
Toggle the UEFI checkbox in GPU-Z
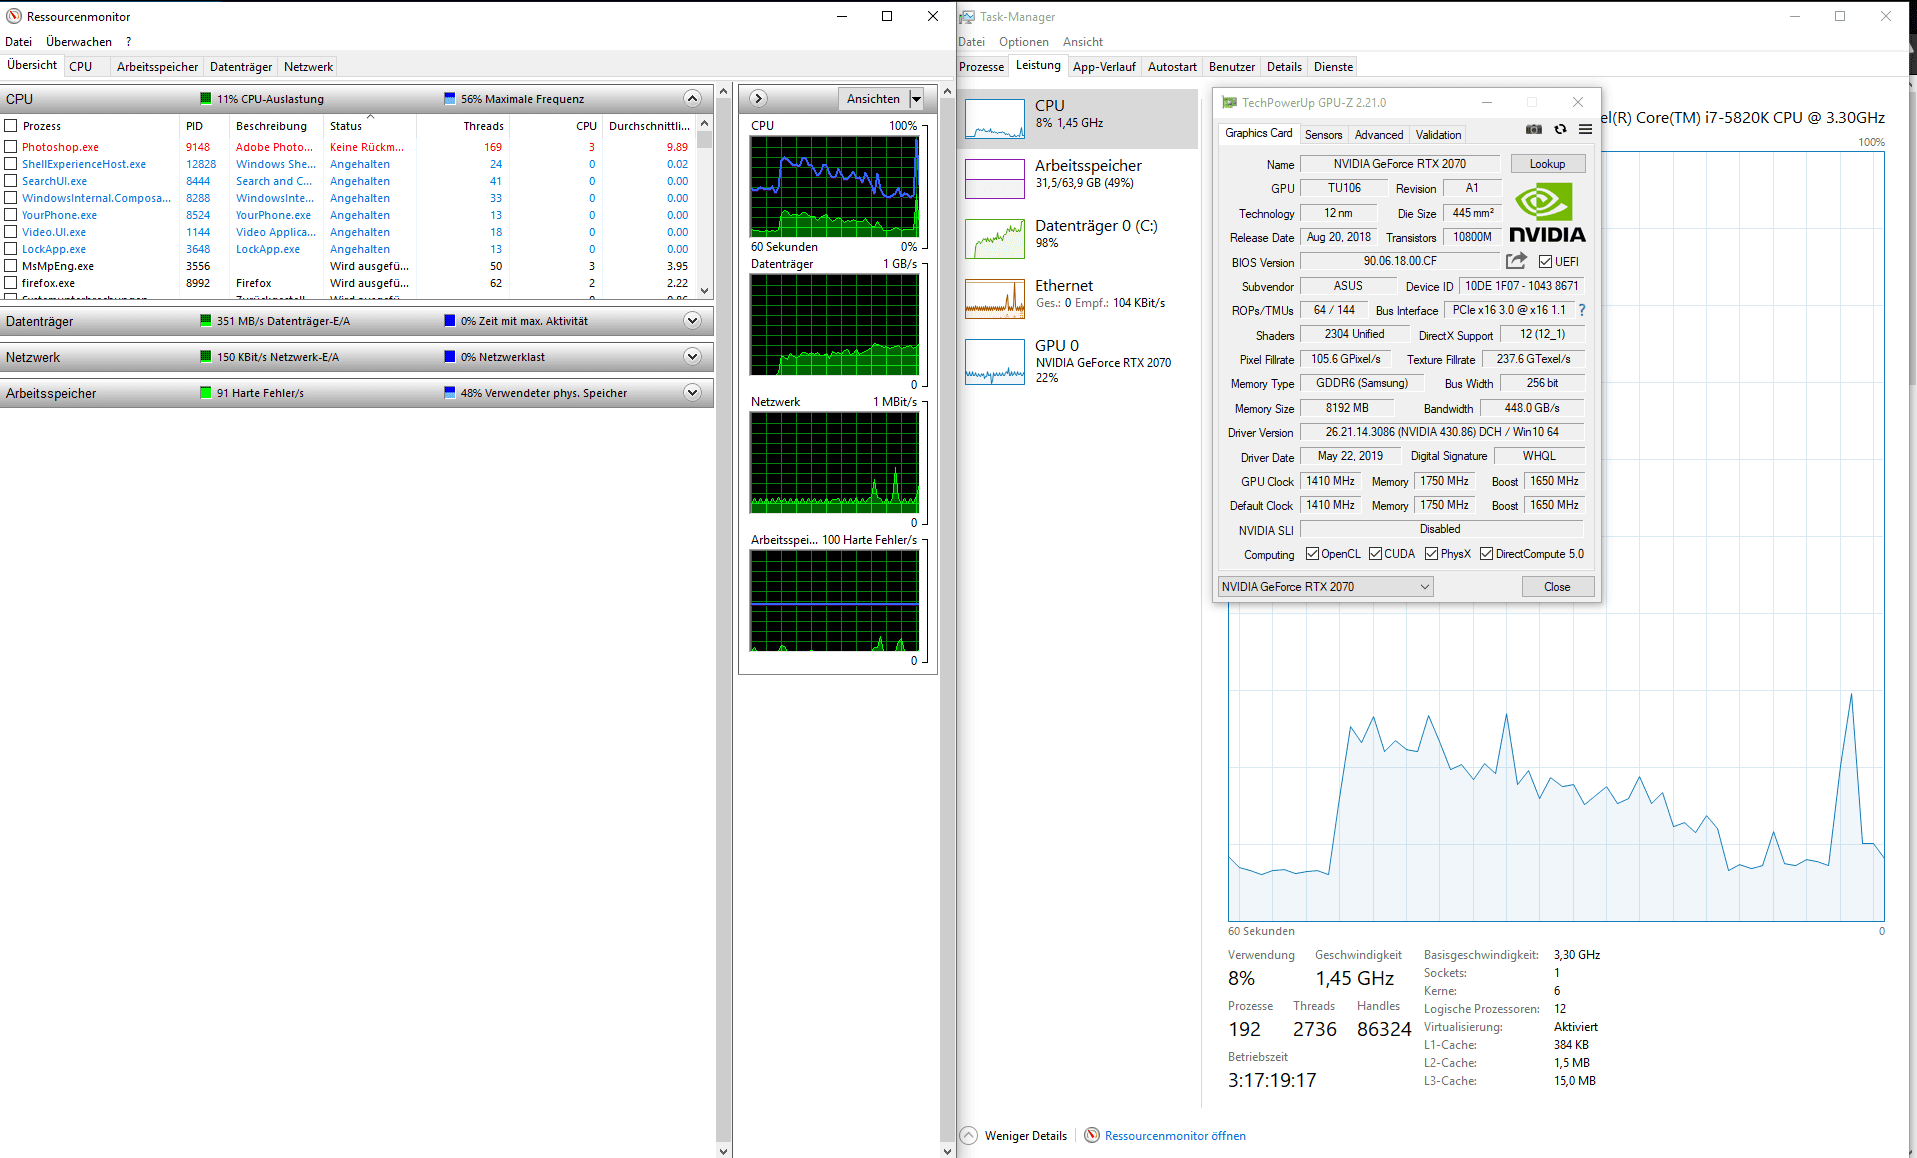pos(1546,262)
